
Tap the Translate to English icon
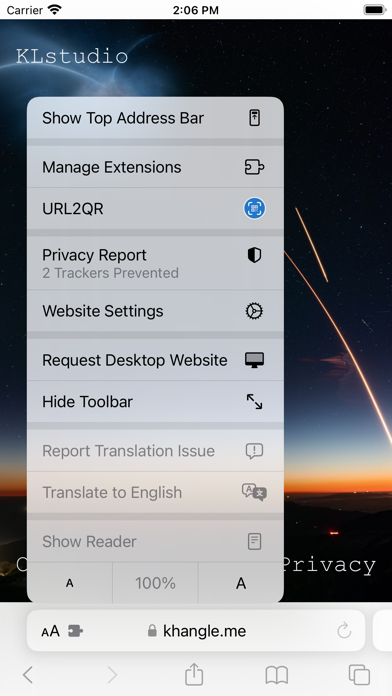point(254,492)
